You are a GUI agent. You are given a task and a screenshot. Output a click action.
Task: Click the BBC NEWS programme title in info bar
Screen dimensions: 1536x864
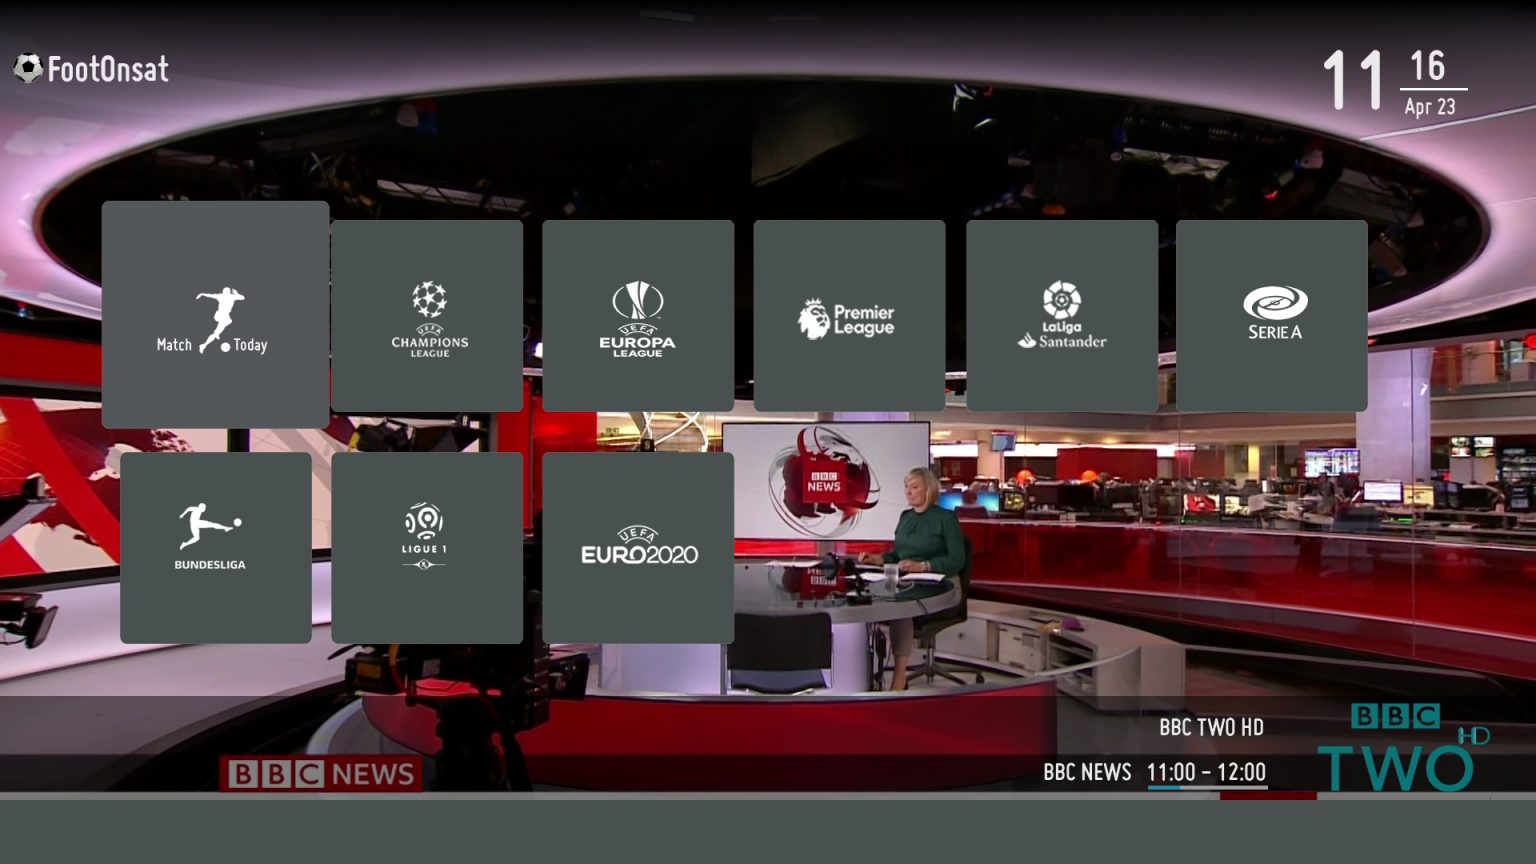point(1087,772)
